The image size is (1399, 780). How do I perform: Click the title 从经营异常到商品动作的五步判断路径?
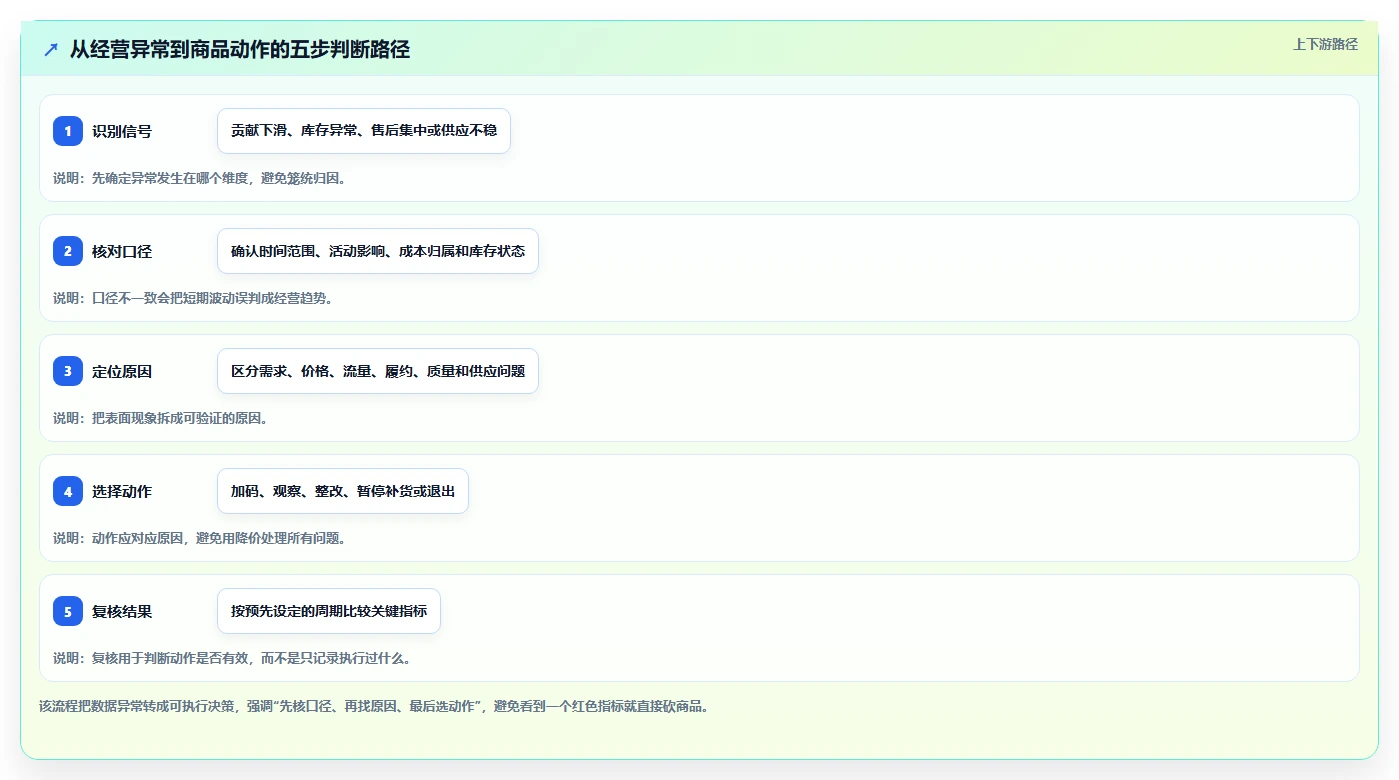pos(240,49)
